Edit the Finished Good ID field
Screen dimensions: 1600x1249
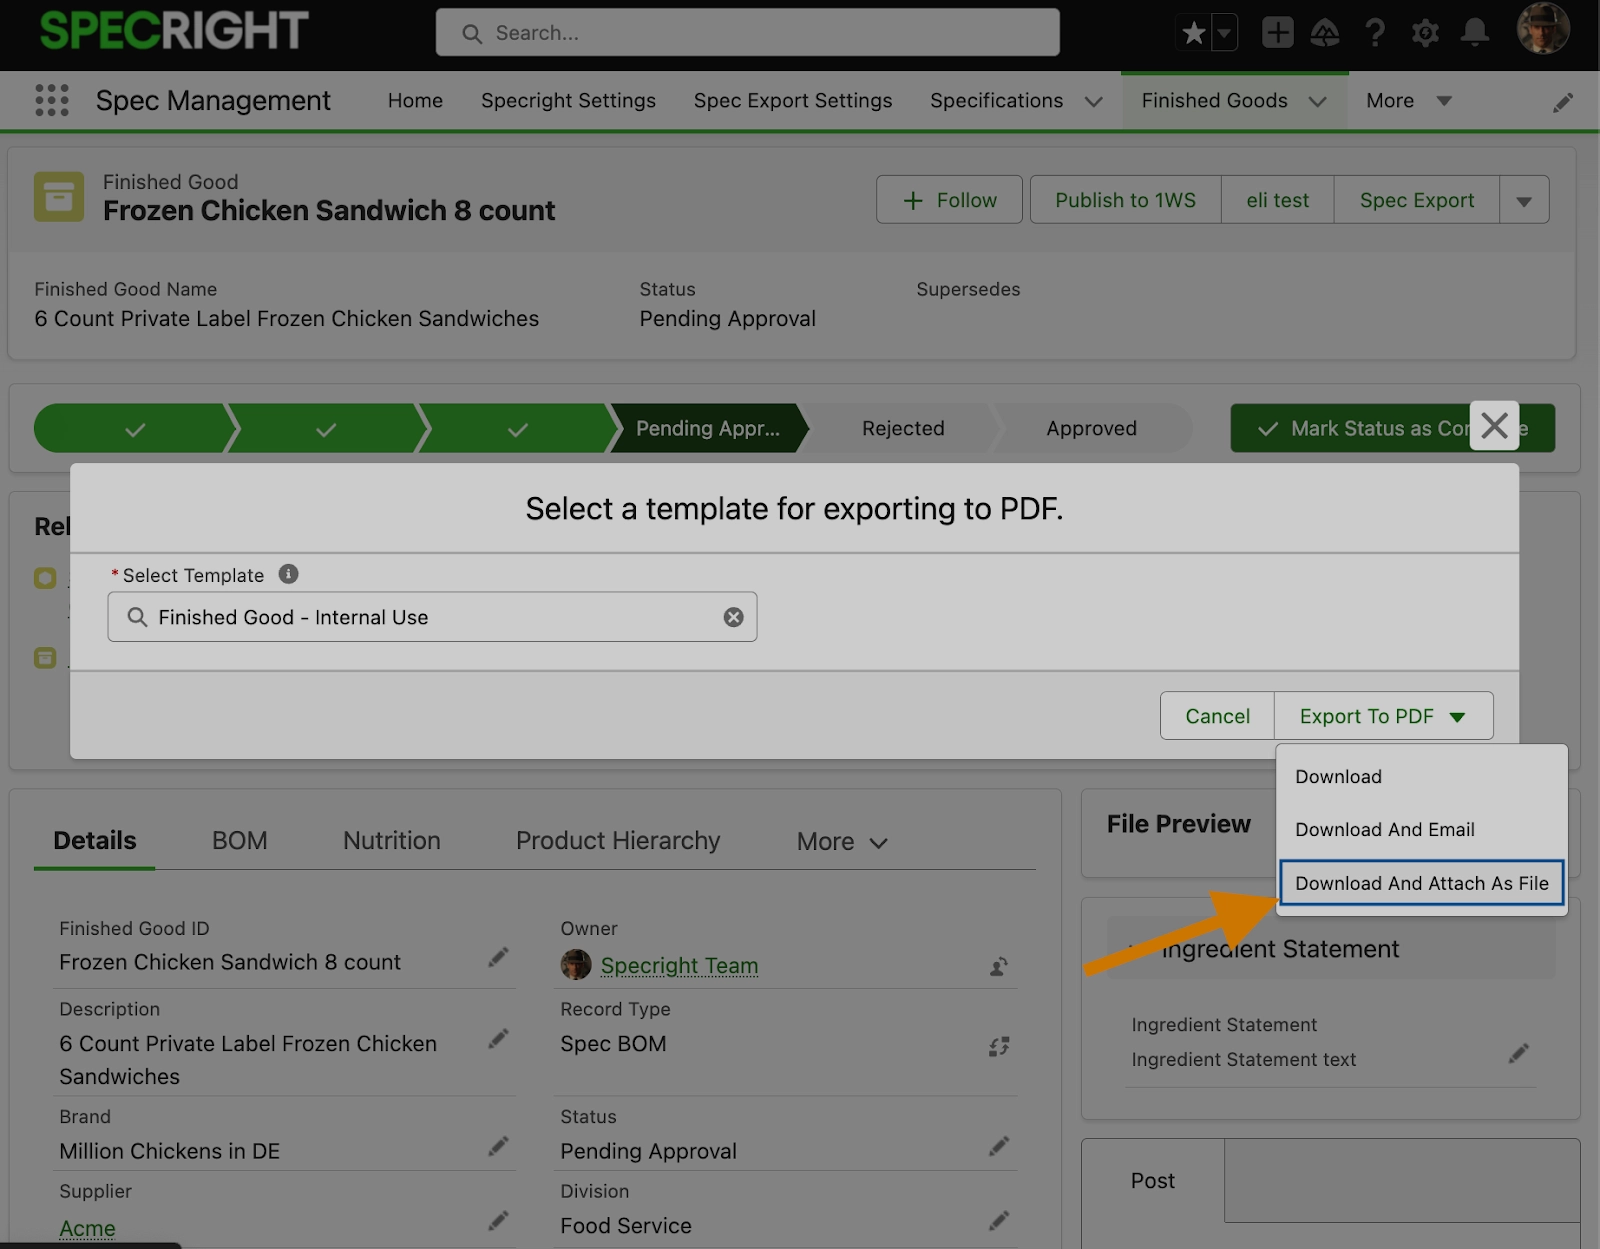point(498,958)
